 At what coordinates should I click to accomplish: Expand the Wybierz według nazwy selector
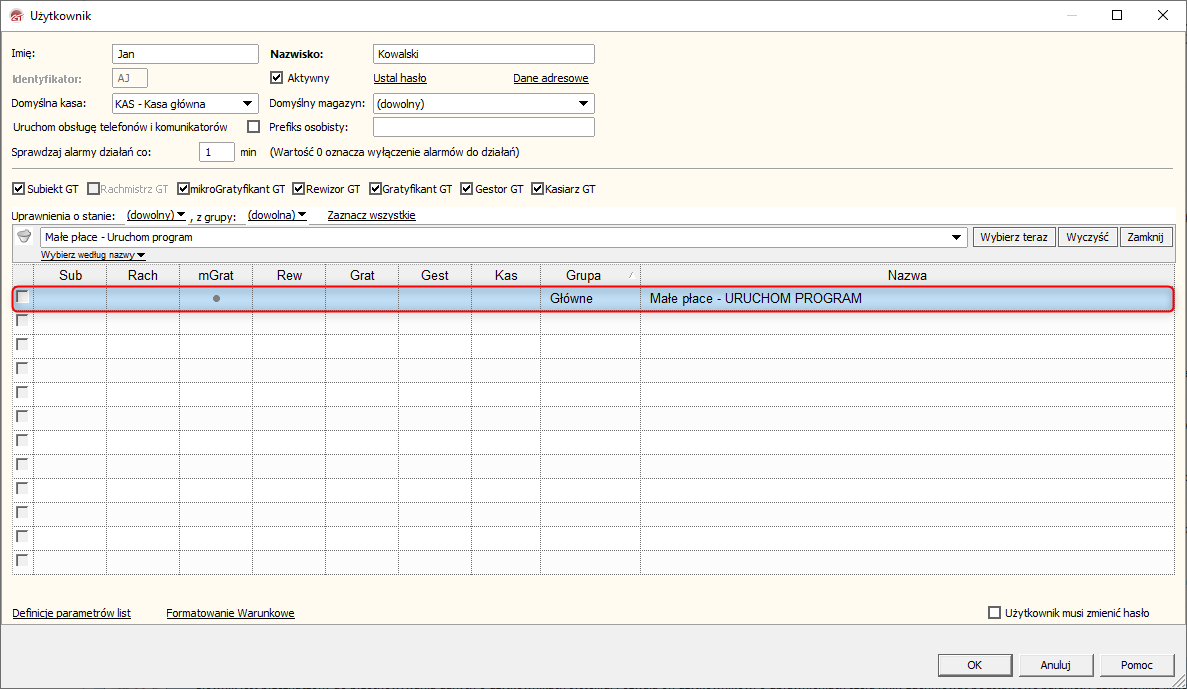coord(93,255)
